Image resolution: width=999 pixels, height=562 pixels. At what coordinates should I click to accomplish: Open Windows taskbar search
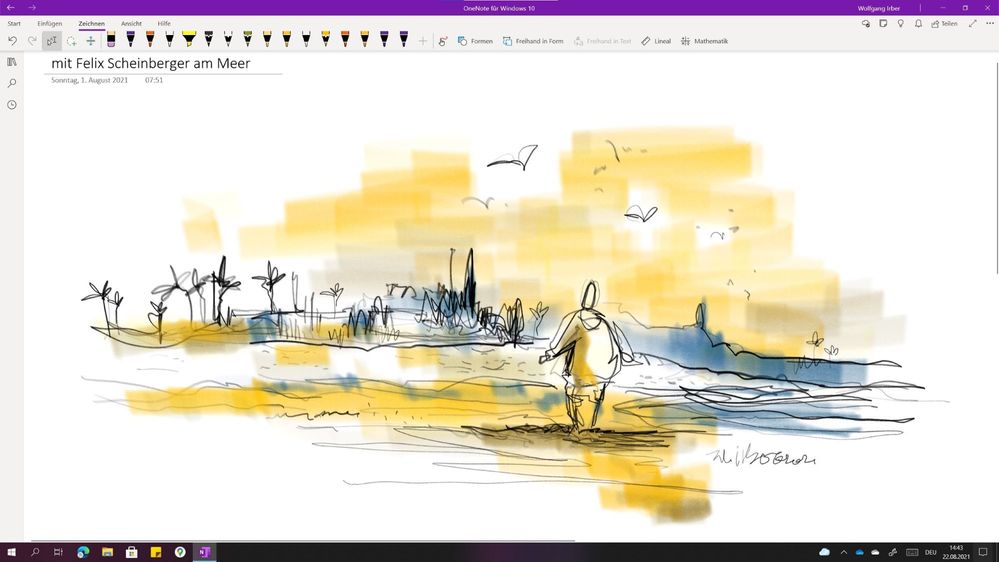pyautogui.click(x=35, y=552)
